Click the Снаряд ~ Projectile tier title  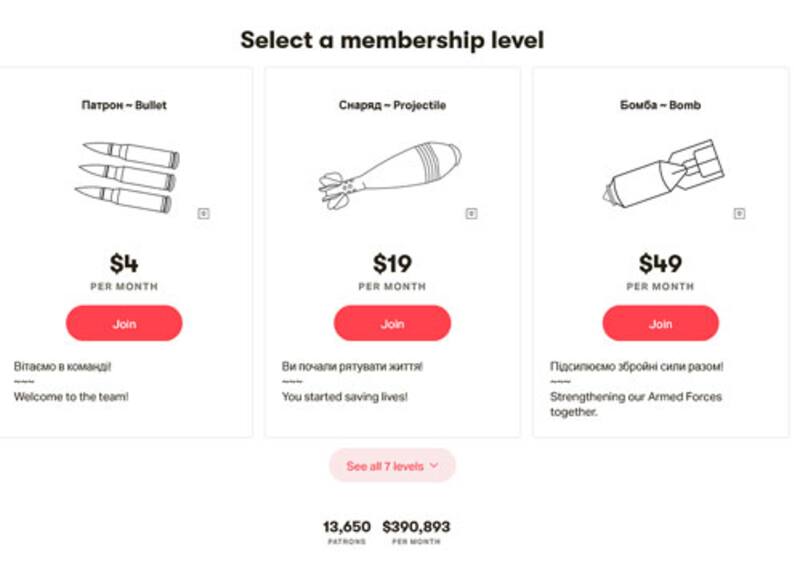point(392,105)
